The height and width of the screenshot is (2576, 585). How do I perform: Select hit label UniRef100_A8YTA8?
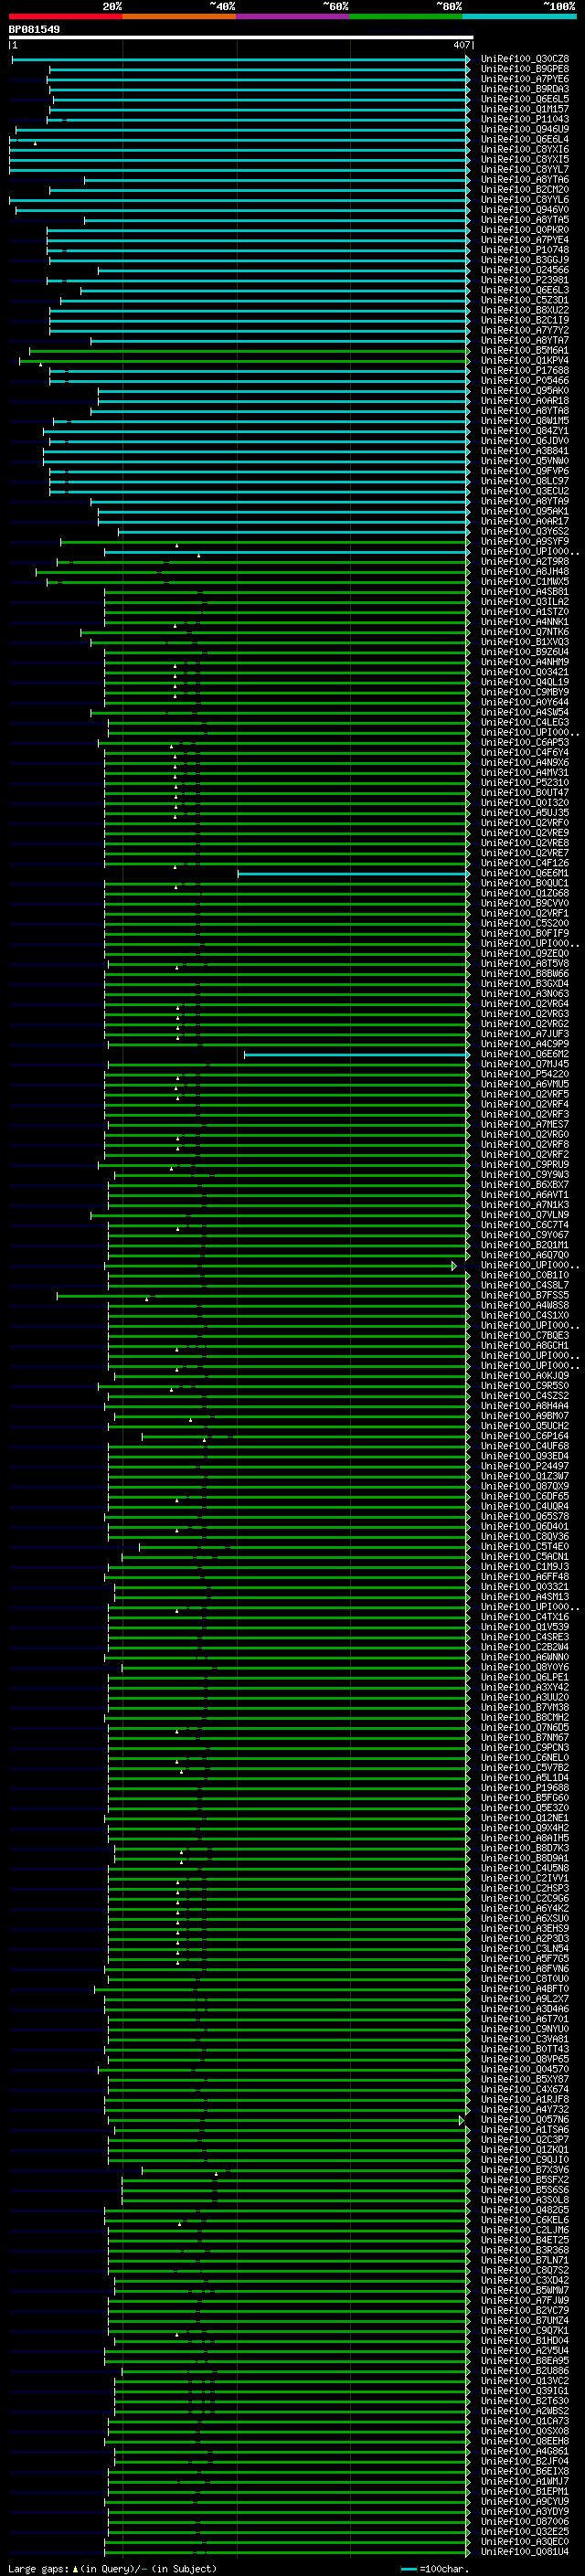click(x=525, y=410)
